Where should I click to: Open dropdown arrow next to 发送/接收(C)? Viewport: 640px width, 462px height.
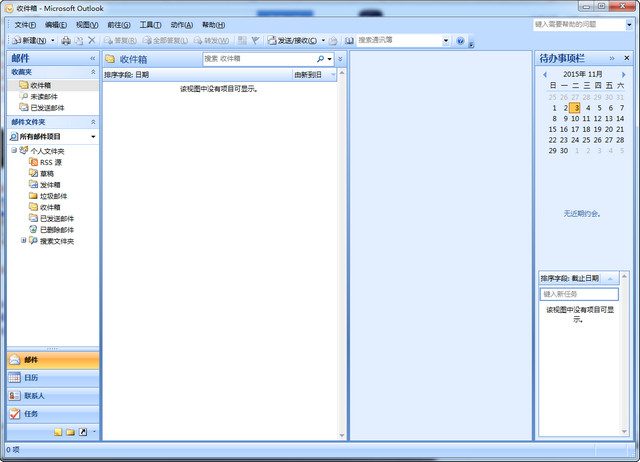coord(323,40)
